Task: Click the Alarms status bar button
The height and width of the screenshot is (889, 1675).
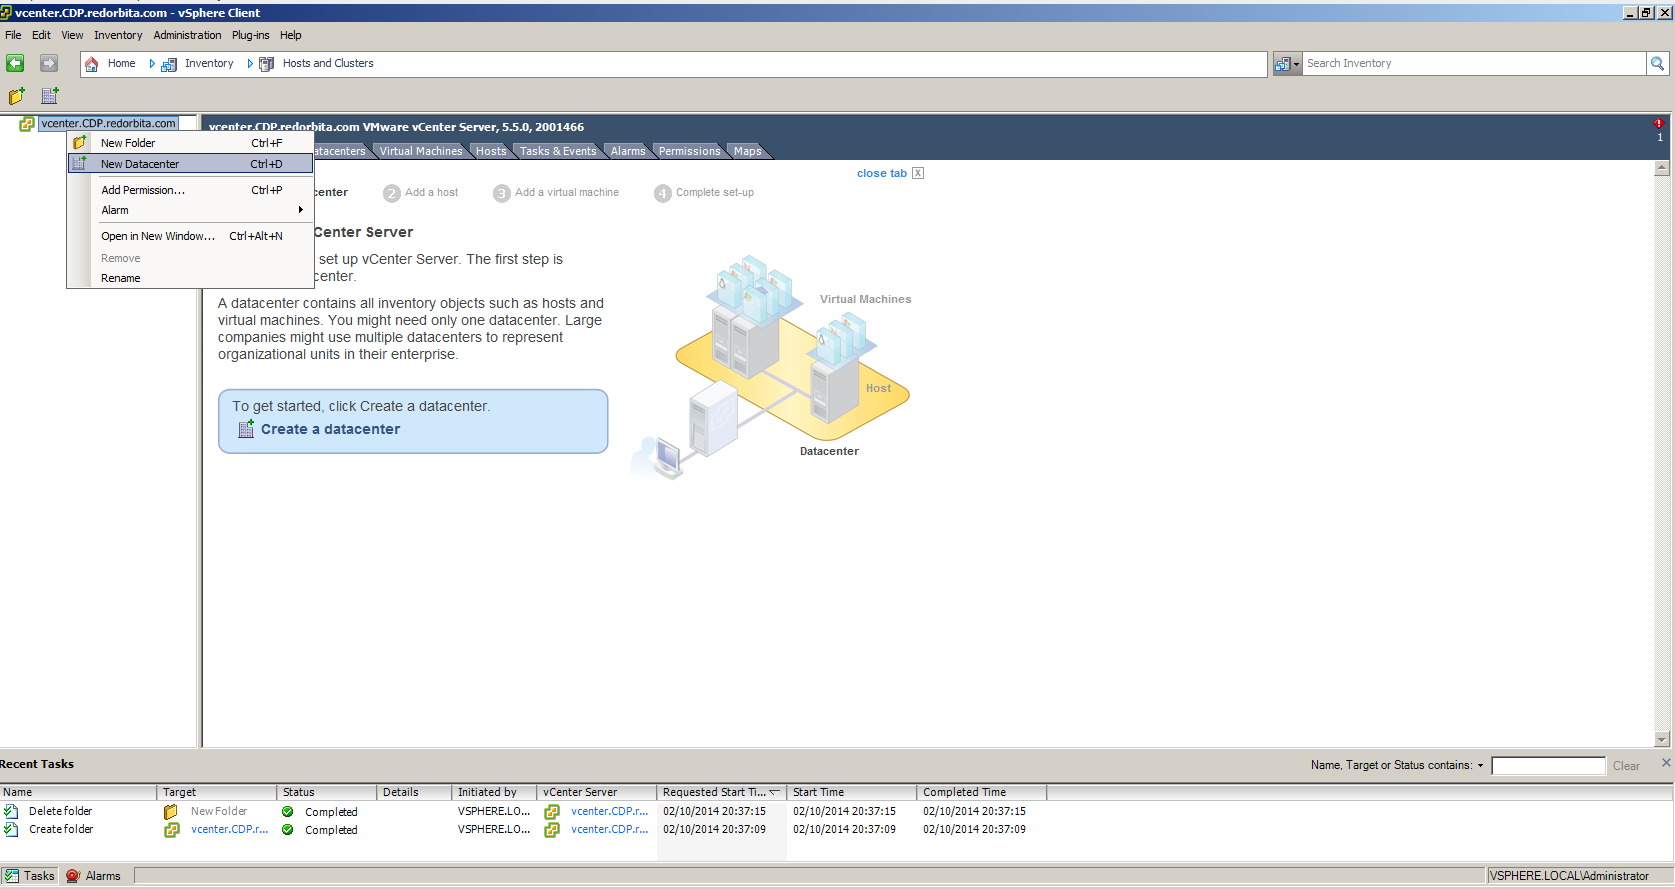Action: coord(93,876)
